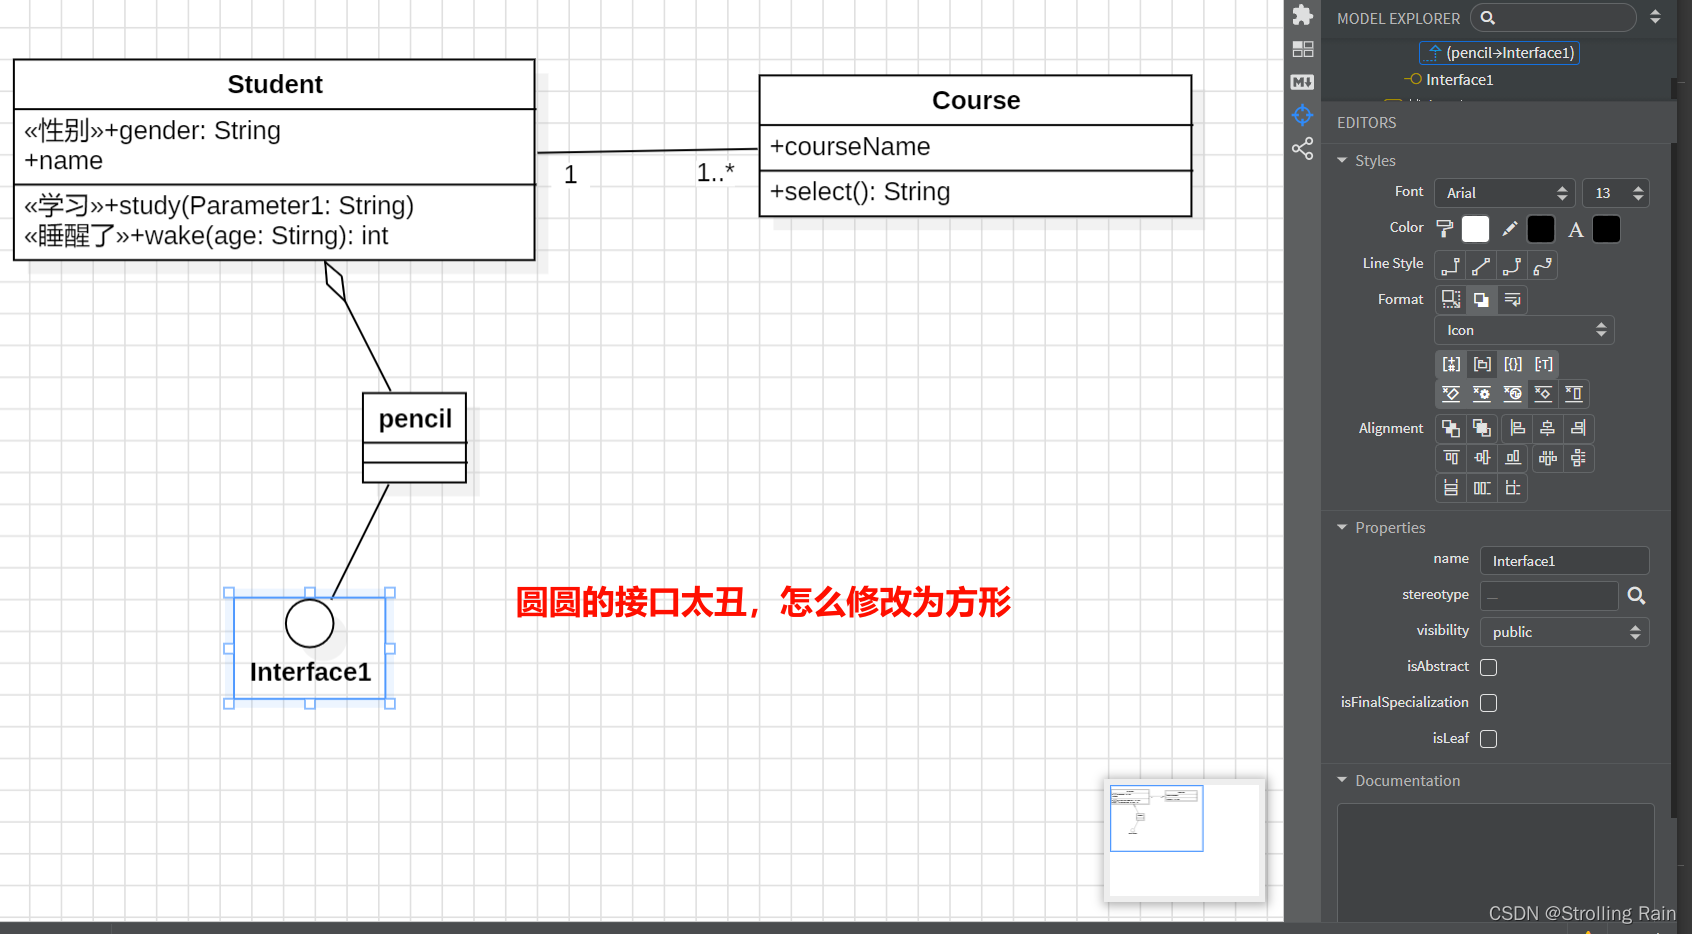Viewport: 1692px width, 934px height.
Task: Enable the isLeaf checkbox
Action: point(1488,739)
